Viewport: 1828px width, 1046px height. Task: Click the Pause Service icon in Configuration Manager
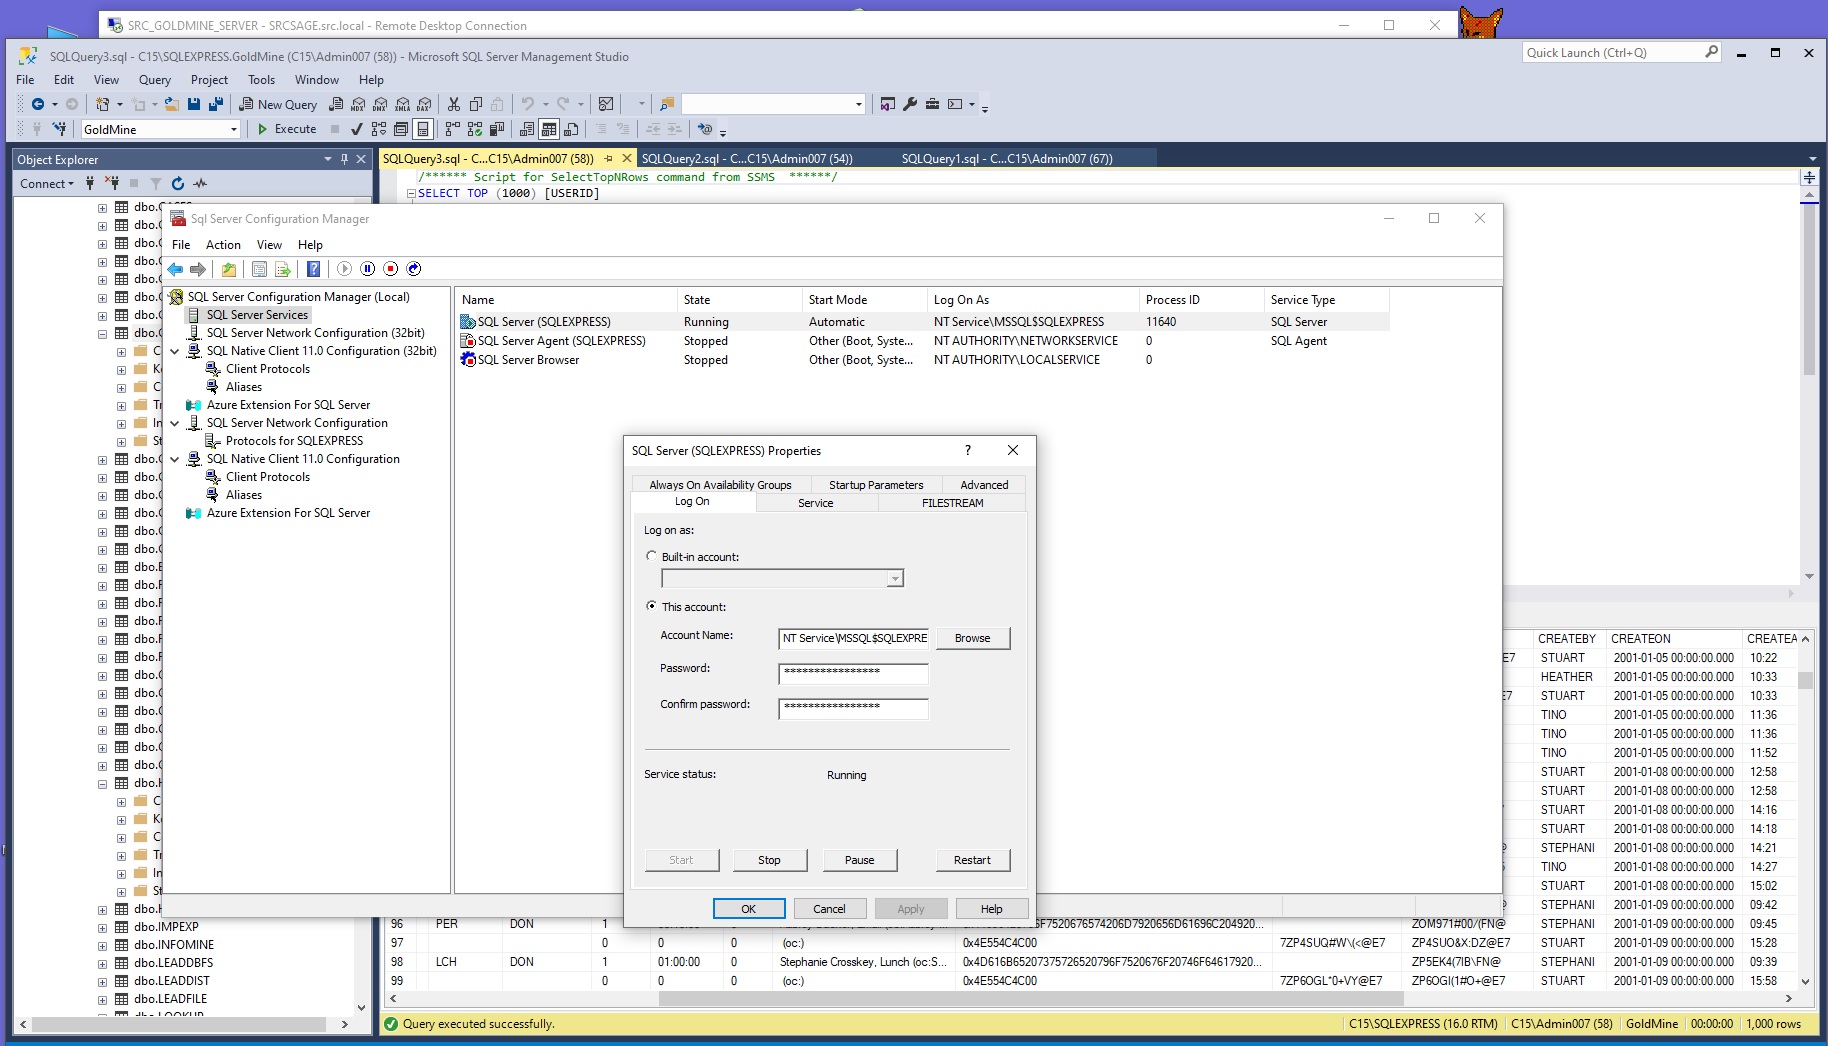tap(367, 269)
